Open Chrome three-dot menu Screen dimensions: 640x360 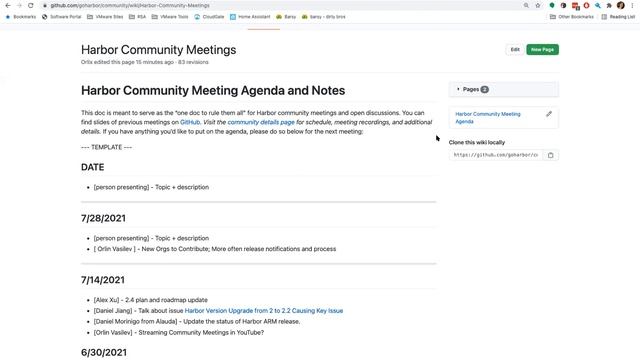pyautogui.click(x=632, y=5)
